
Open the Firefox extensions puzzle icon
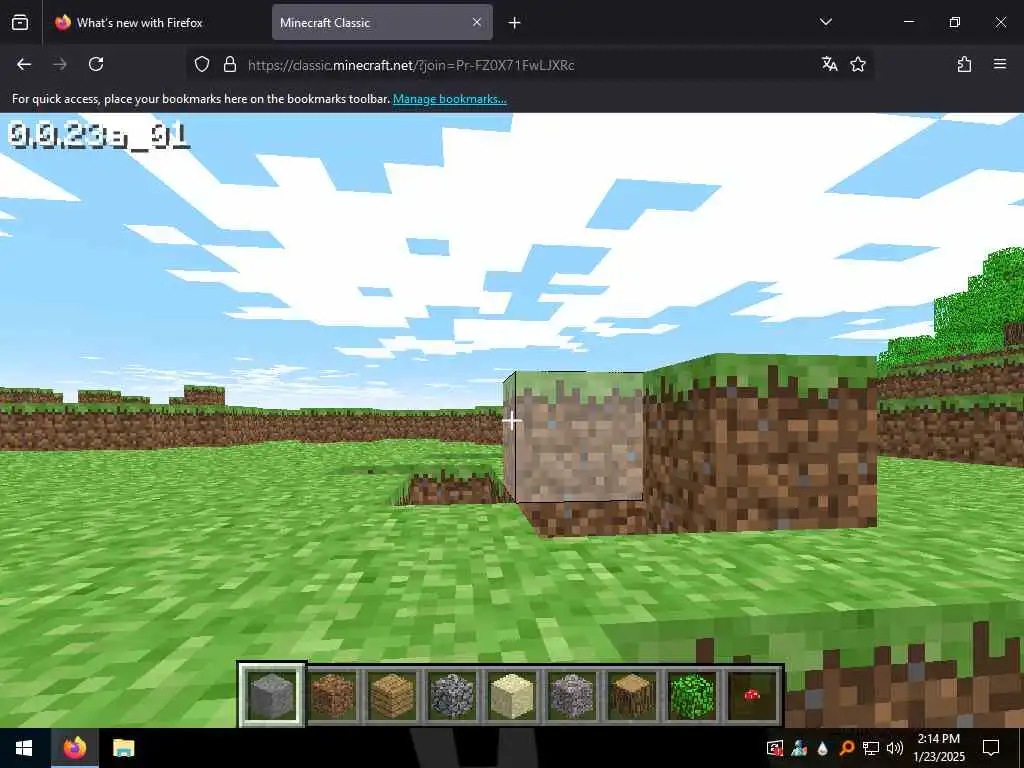tap(964, 64)
